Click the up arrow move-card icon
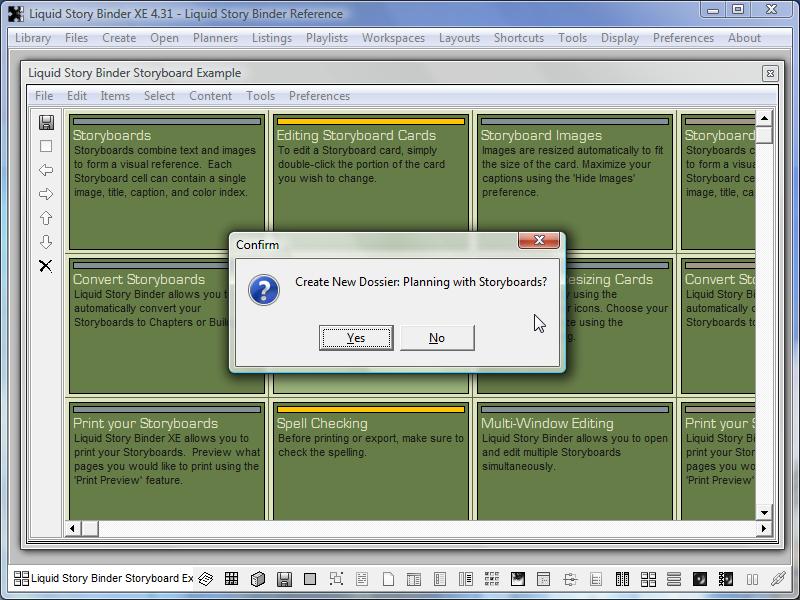This screenshot has width=800, height=600. click(x=46, y=218)
